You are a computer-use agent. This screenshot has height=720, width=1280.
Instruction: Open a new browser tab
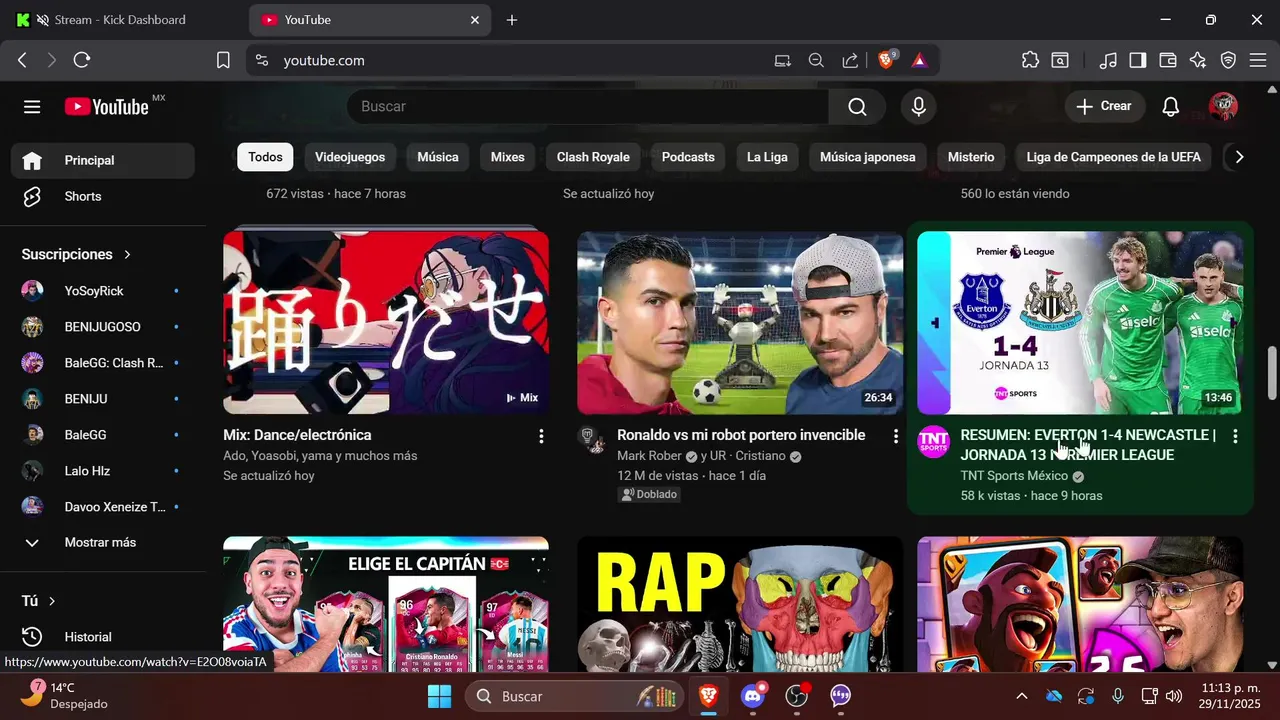(512, 20)
